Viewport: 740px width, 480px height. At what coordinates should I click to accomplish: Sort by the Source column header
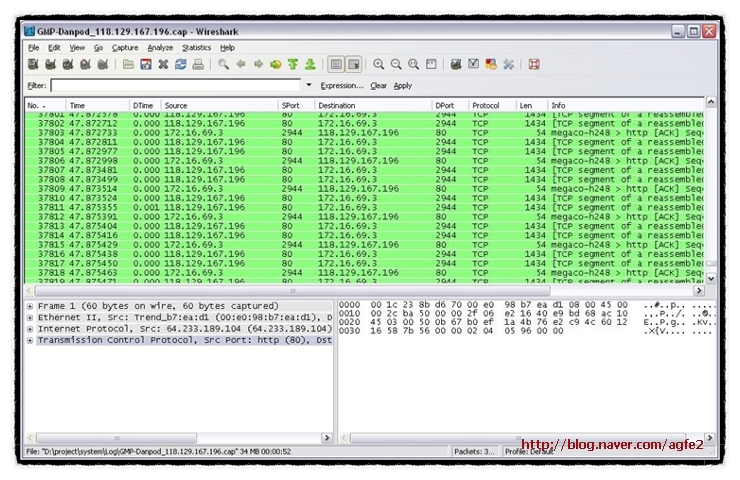pos(219,106)
